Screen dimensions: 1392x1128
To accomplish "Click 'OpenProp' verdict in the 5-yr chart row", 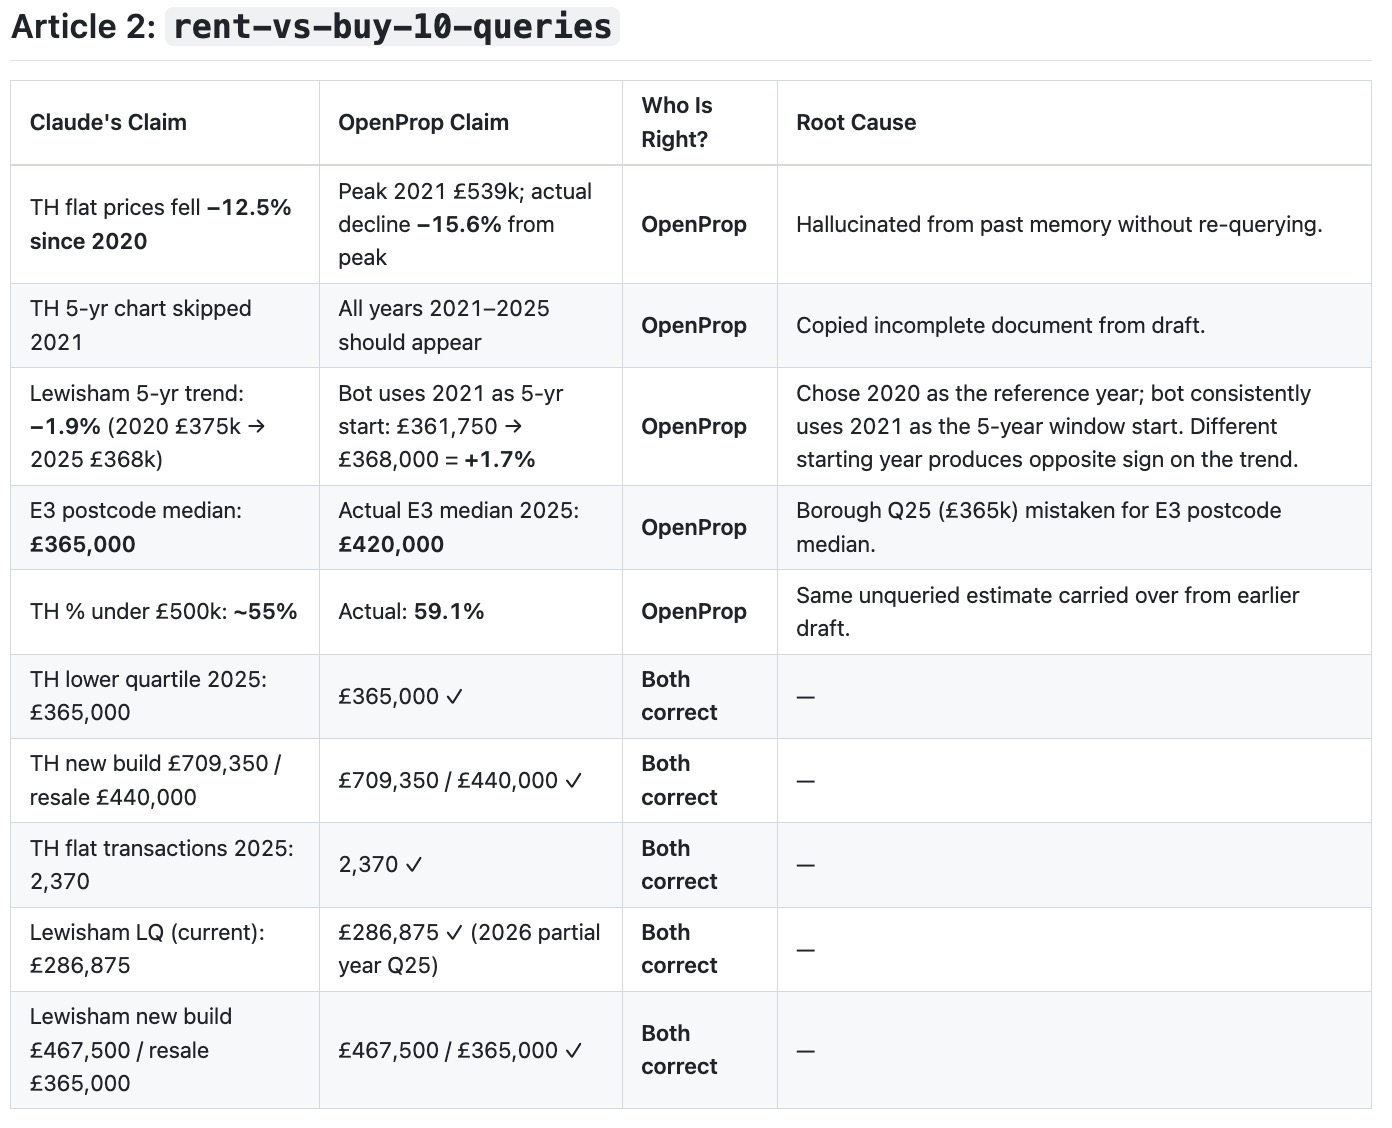I will 694,325.
